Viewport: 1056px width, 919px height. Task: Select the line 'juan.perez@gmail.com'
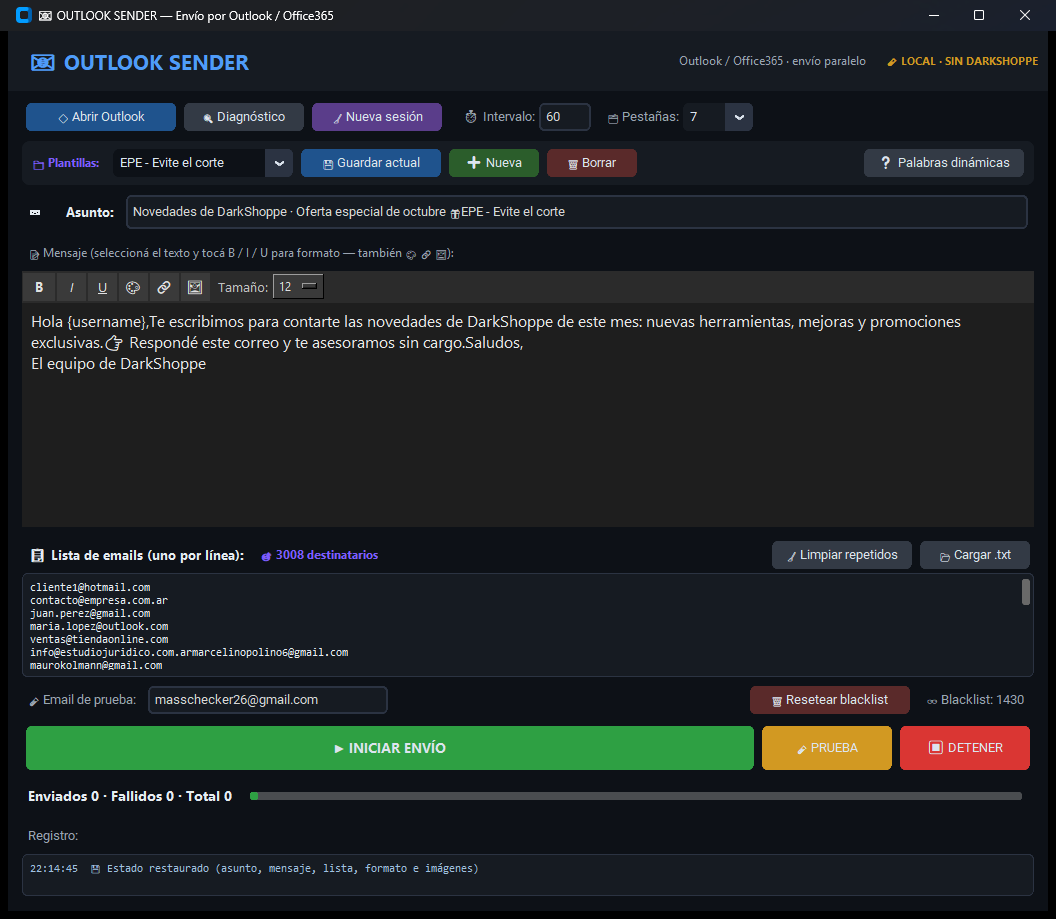point(90,614)
